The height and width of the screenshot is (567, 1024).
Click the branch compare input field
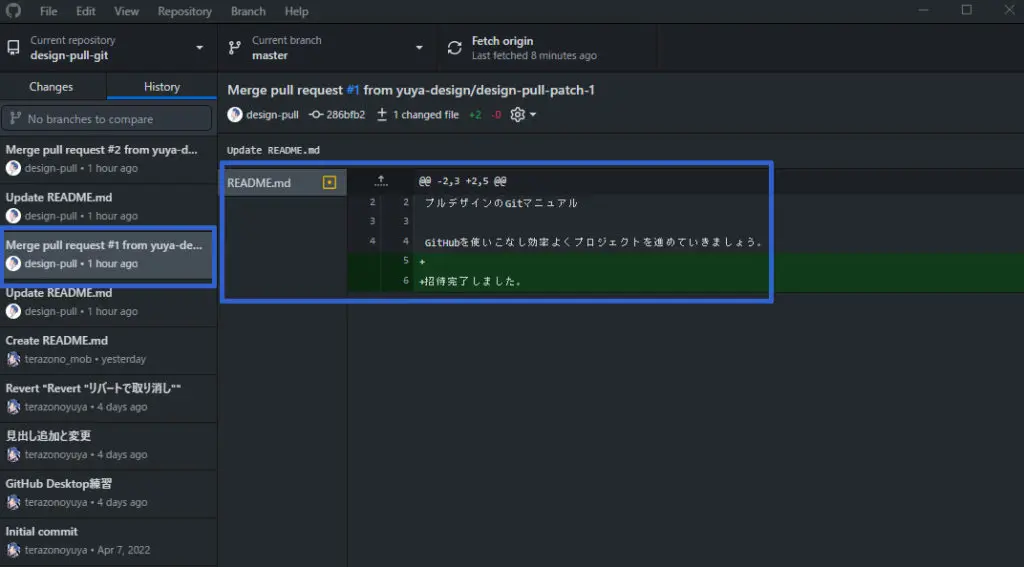pyautogui.click(x=115, y=119)
